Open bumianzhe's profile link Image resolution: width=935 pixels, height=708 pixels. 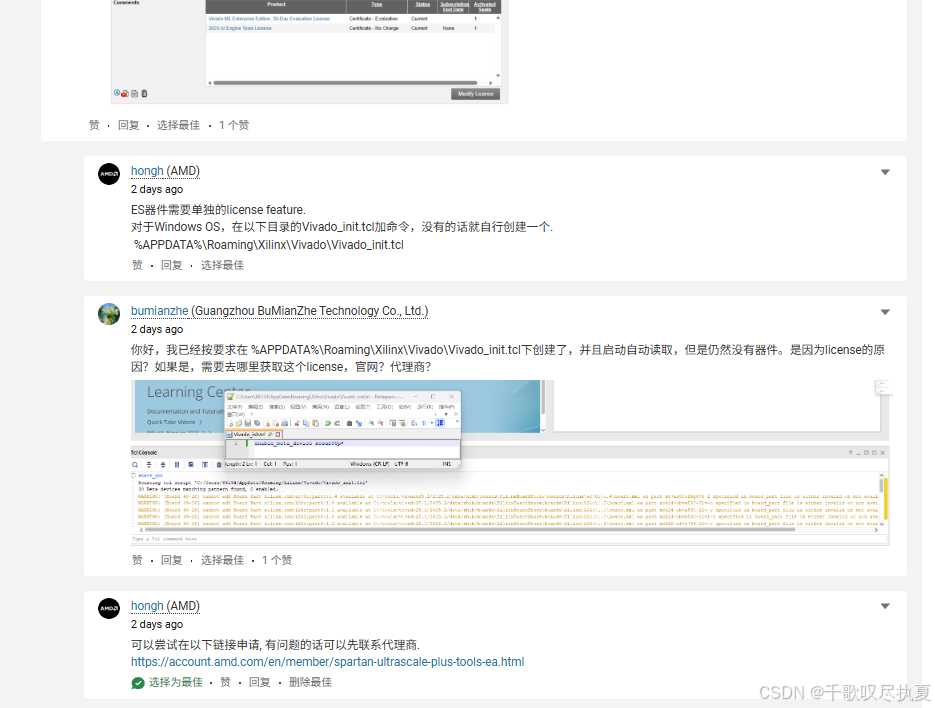159,311
